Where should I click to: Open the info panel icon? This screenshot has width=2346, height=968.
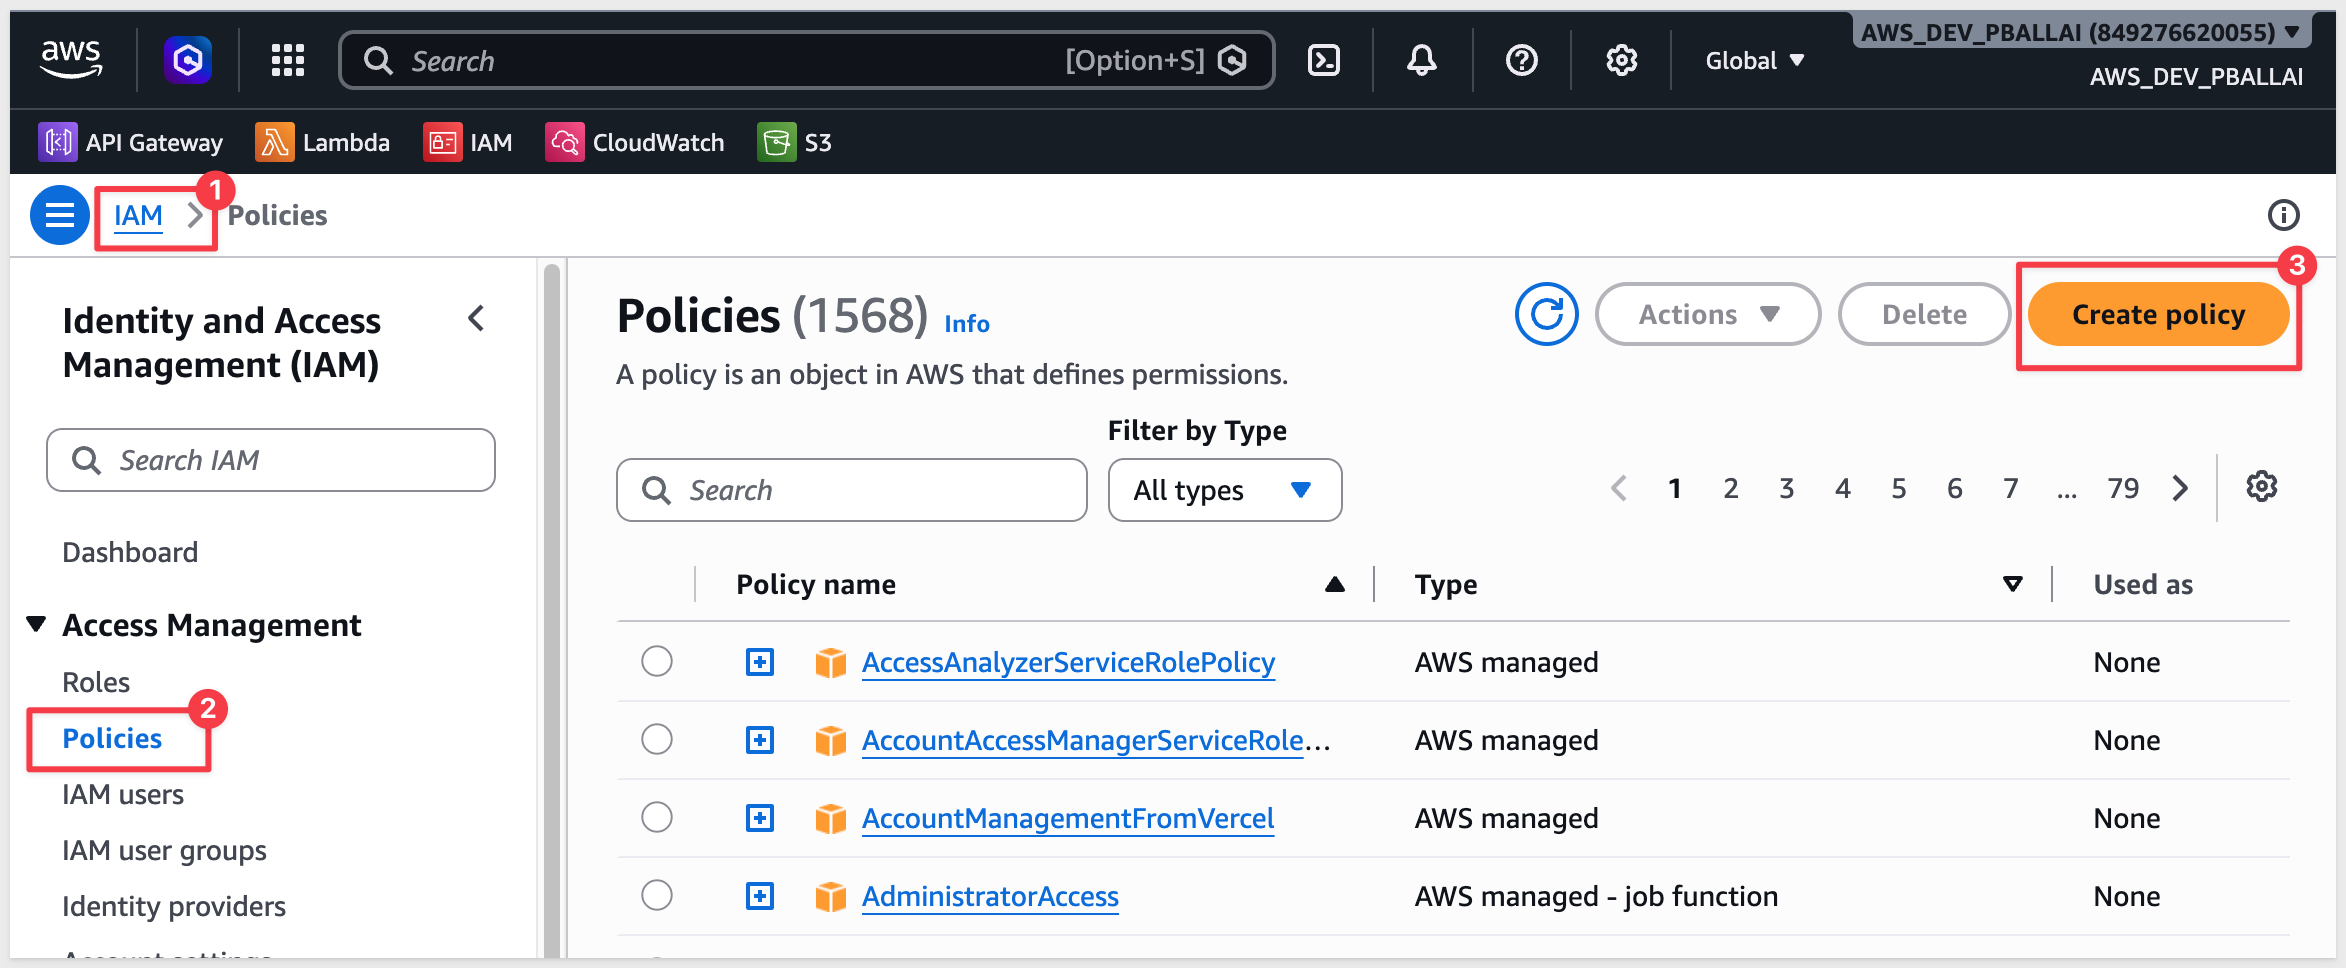pyautogui.click(x=2283, y=215)
